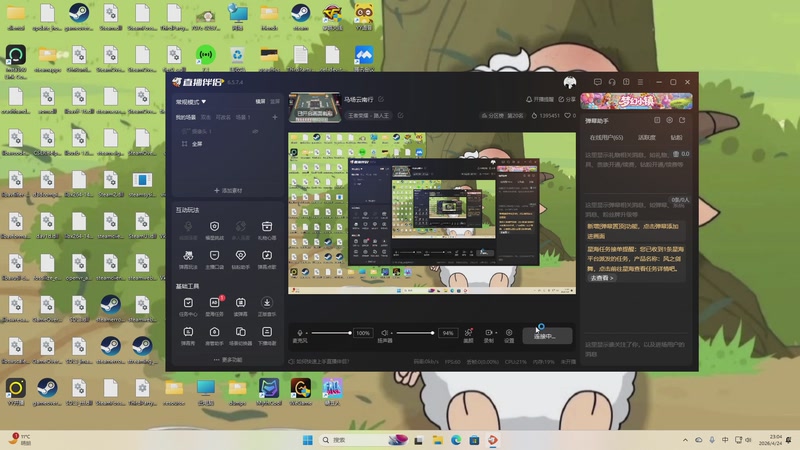This screenshot has height=450, width=800.
Task: Open the Windows Start menu
Action: coord(308,440)
